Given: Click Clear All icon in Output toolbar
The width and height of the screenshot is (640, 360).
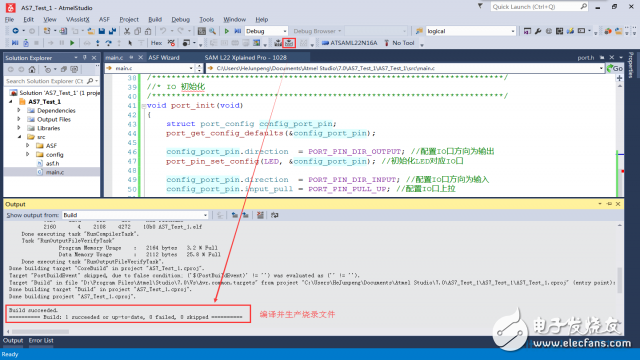Looking at the screenshot, I should tap(260, 215).
